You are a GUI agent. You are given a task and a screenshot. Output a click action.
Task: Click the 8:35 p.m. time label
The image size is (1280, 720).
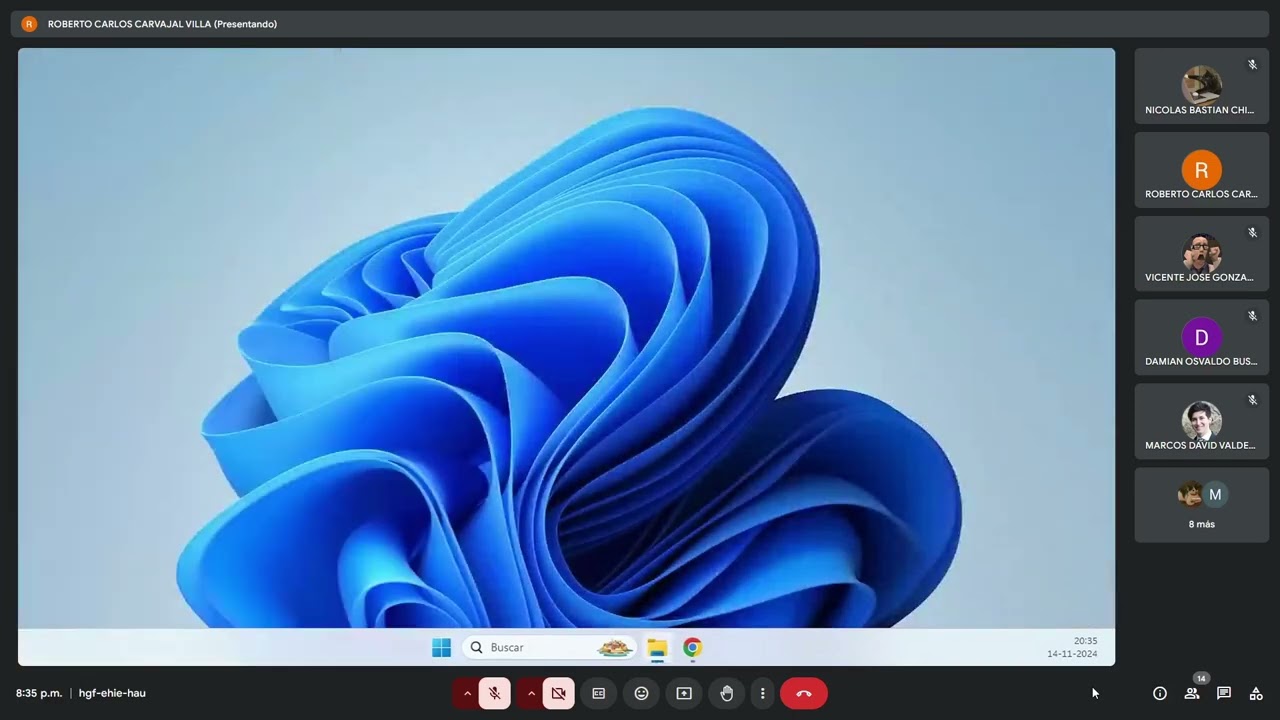(39, 693)
